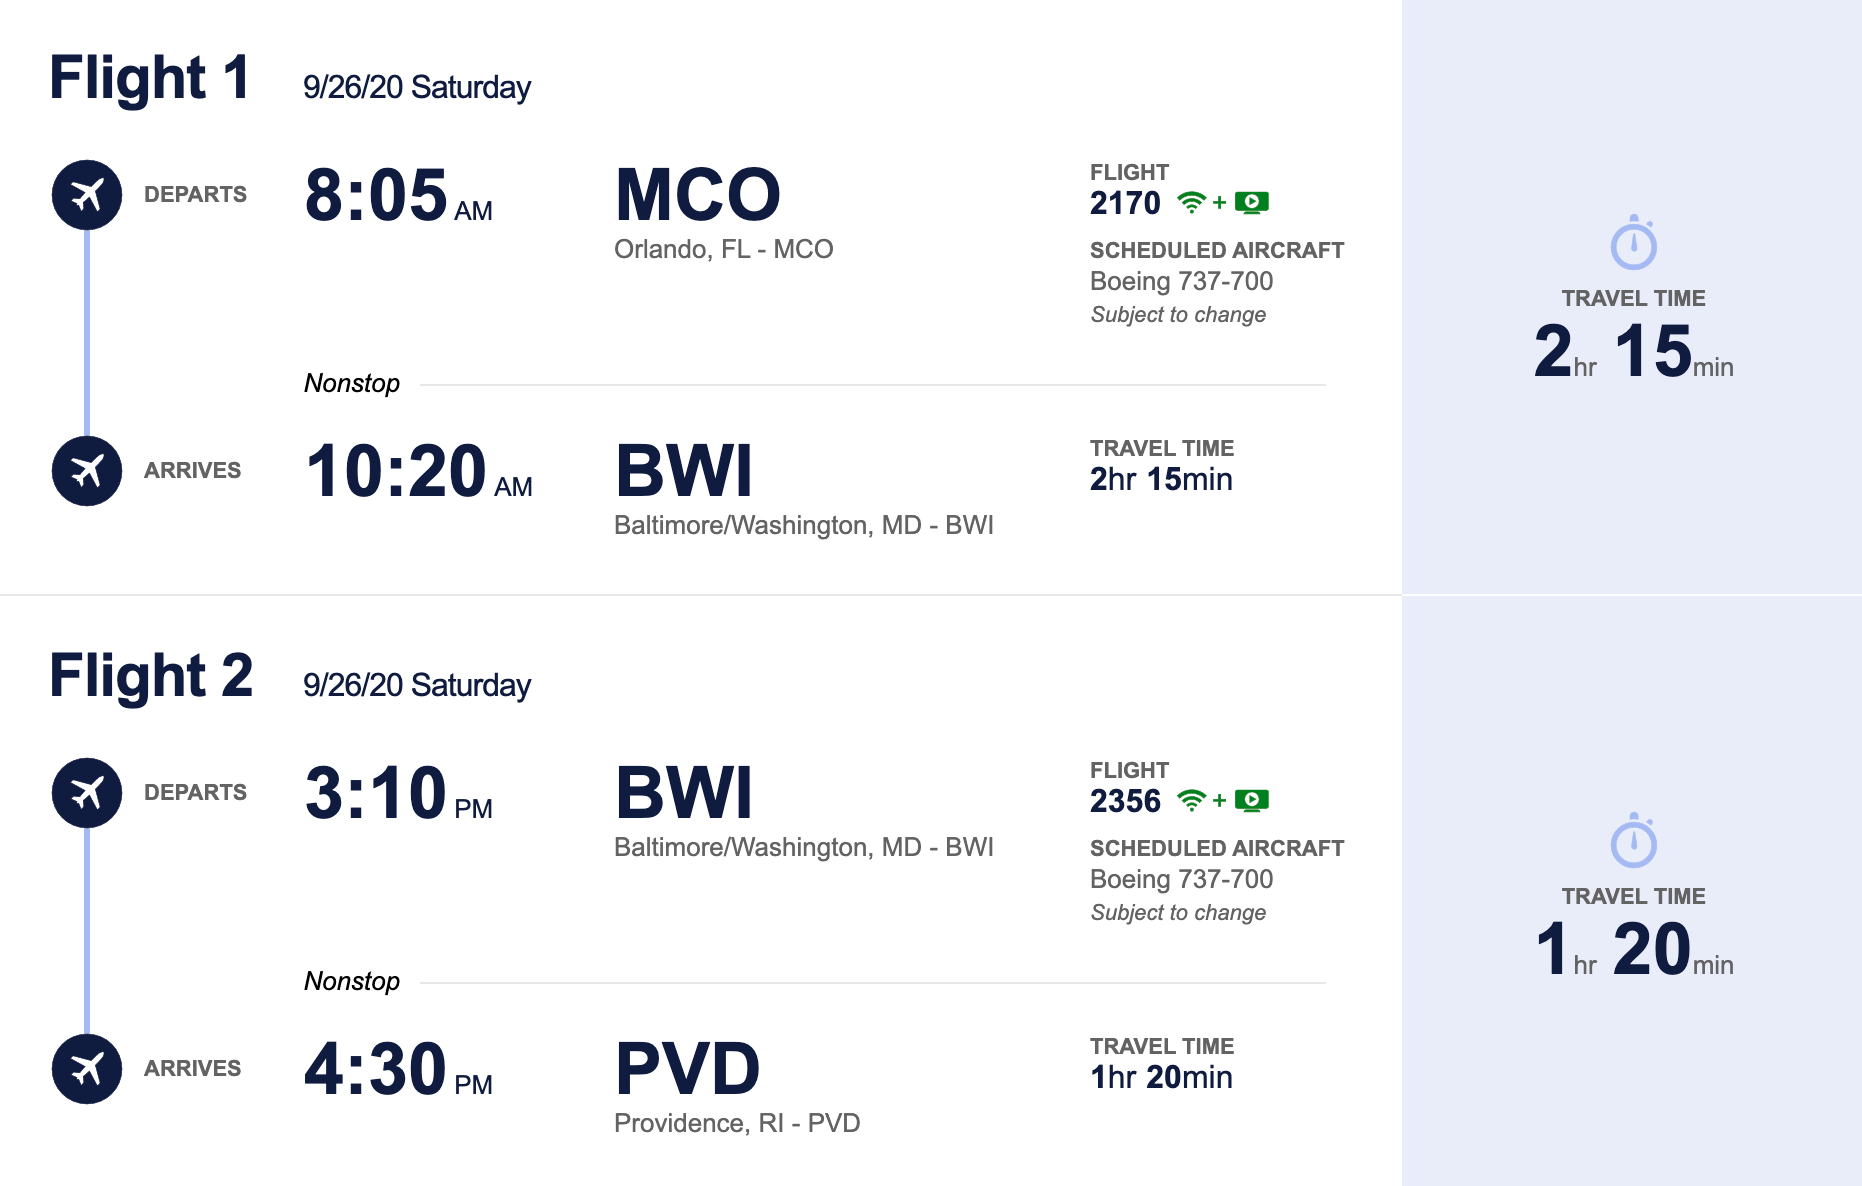Select flight number 2356
Screen dimensions: 1862x1186
pos(1125,801)
